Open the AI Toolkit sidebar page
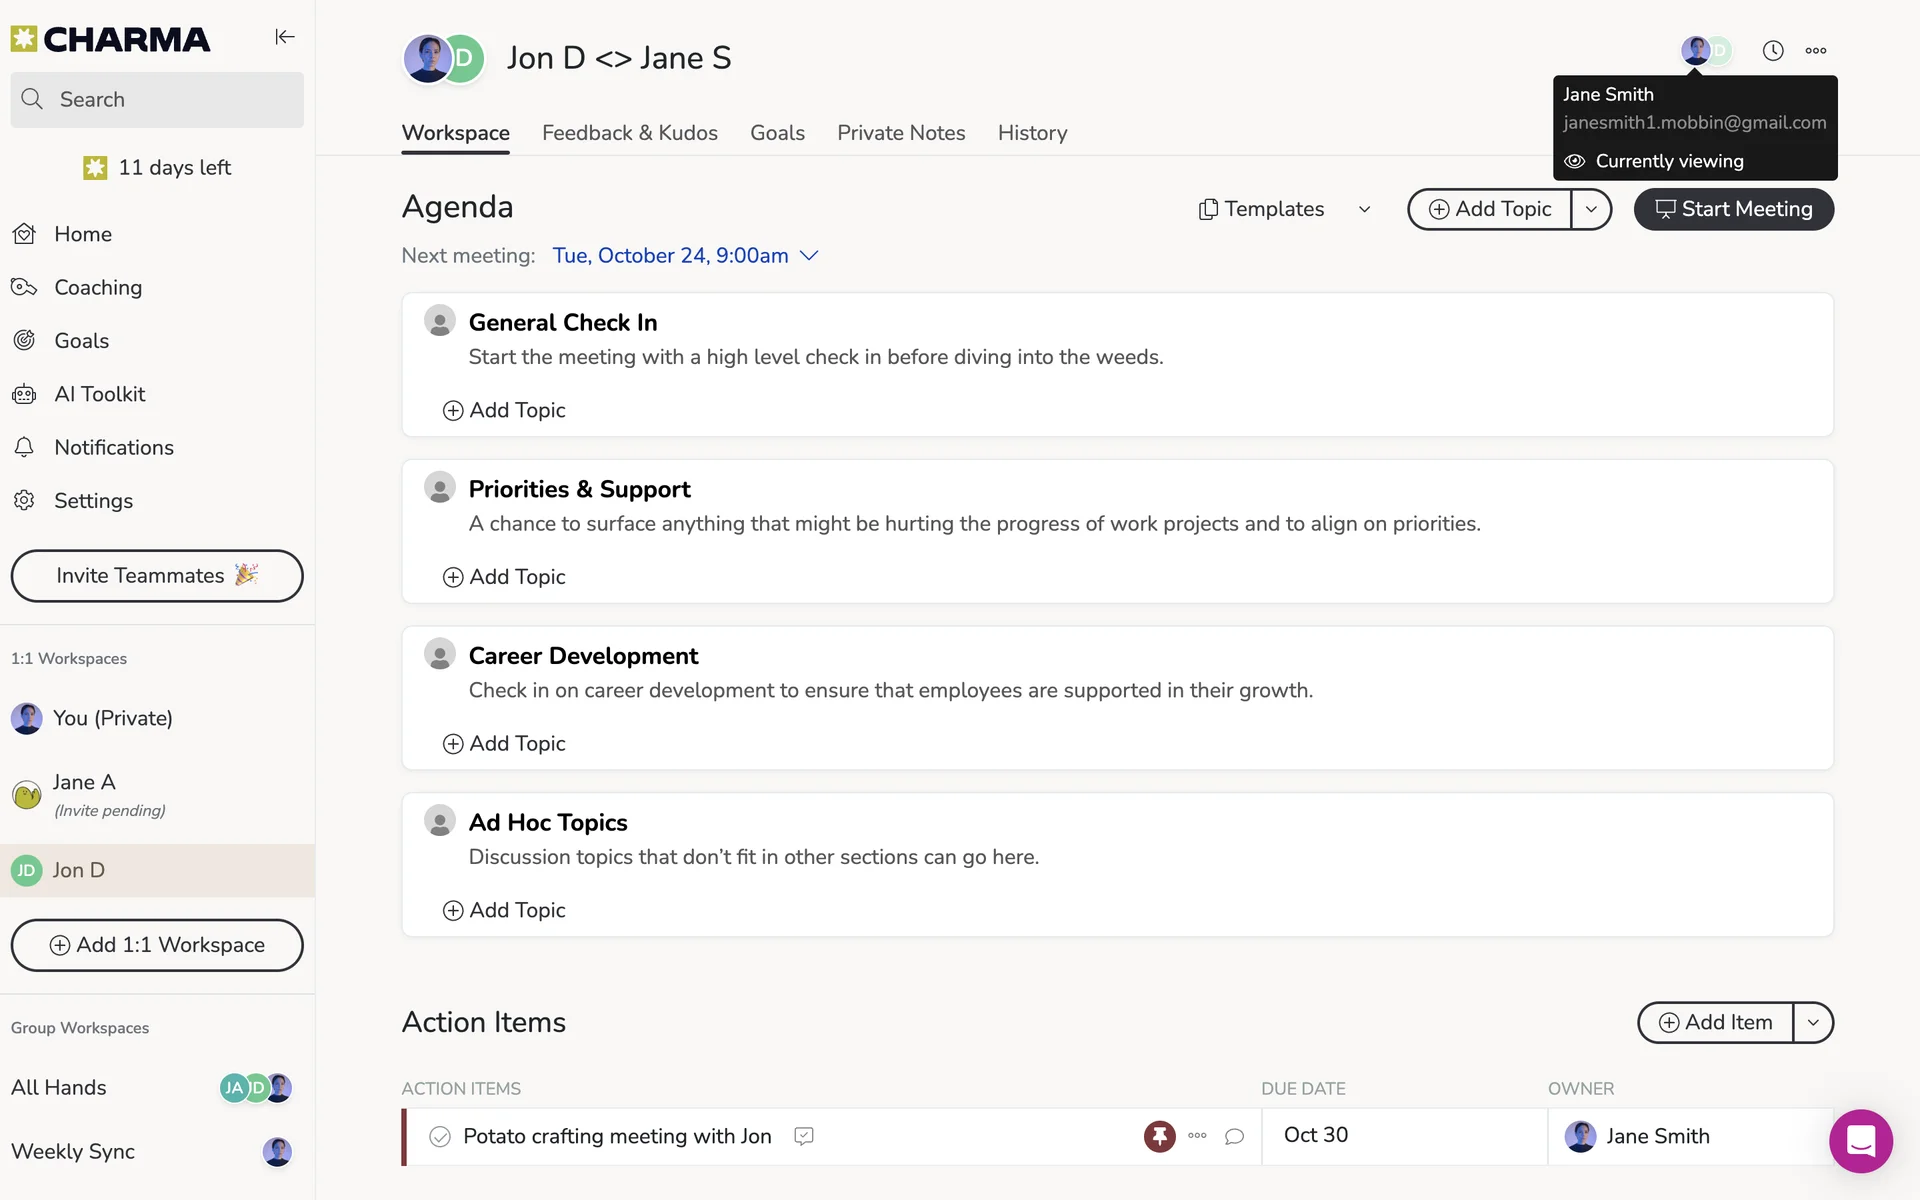Image resolution: width=1920 pixels, height=1200 pixels. tap(99, 394)
